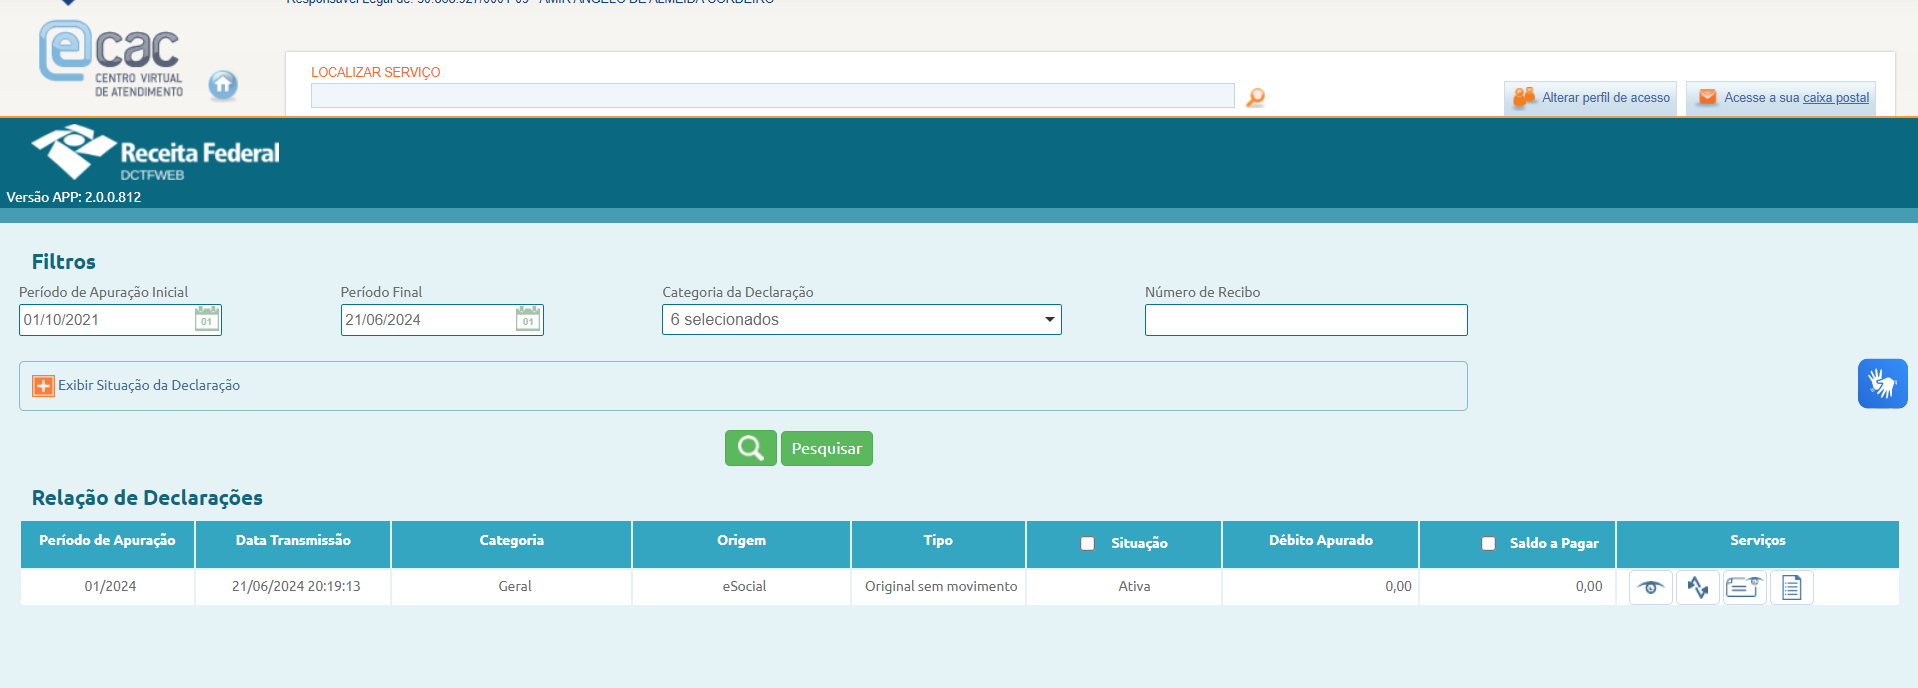Click the Localizar Serviço magnifier icon
Viewport: 1918px width, 688px height.
1255,97
